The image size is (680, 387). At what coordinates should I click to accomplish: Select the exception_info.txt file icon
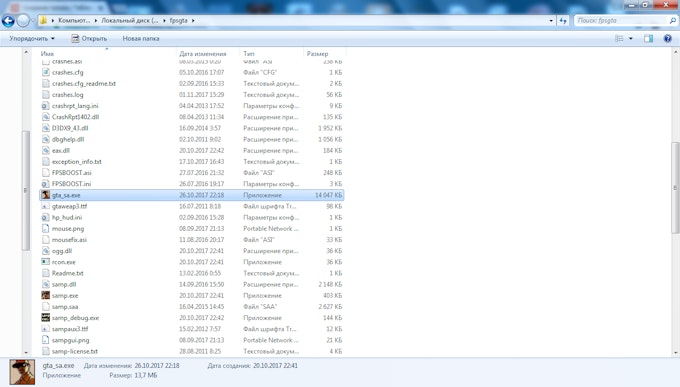[46, 161]
